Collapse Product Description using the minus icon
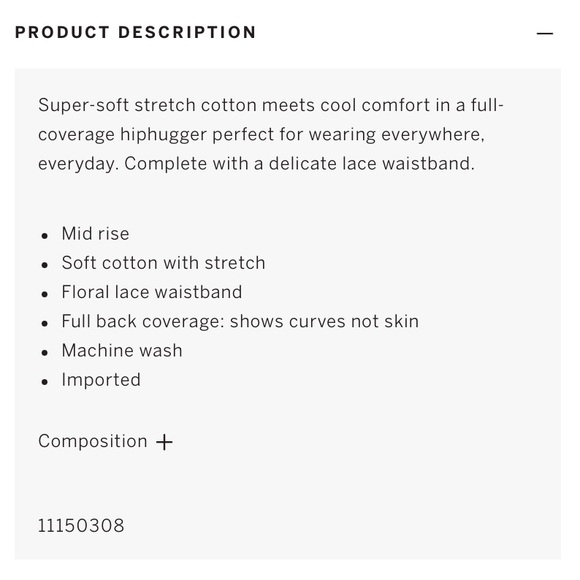580x580 pixels. tap(544, 33)
